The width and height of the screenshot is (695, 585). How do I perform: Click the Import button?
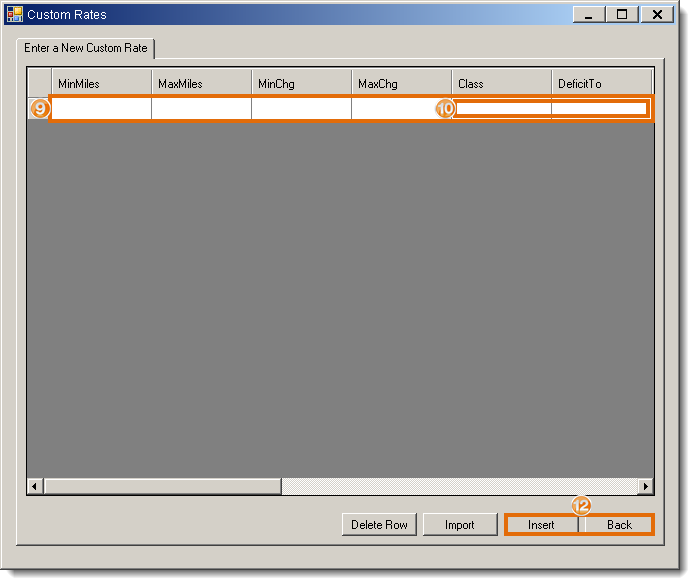click(460, 525)
